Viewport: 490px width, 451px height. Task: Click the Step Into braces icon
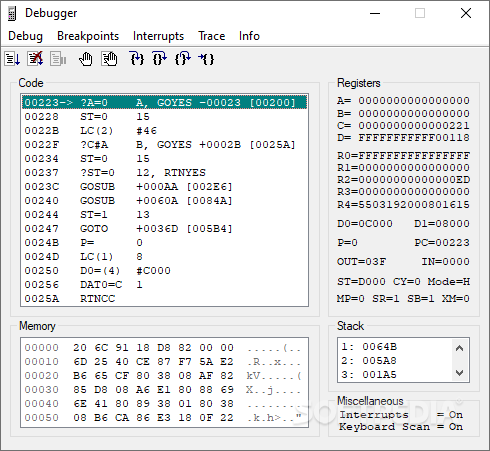(137, 59)
